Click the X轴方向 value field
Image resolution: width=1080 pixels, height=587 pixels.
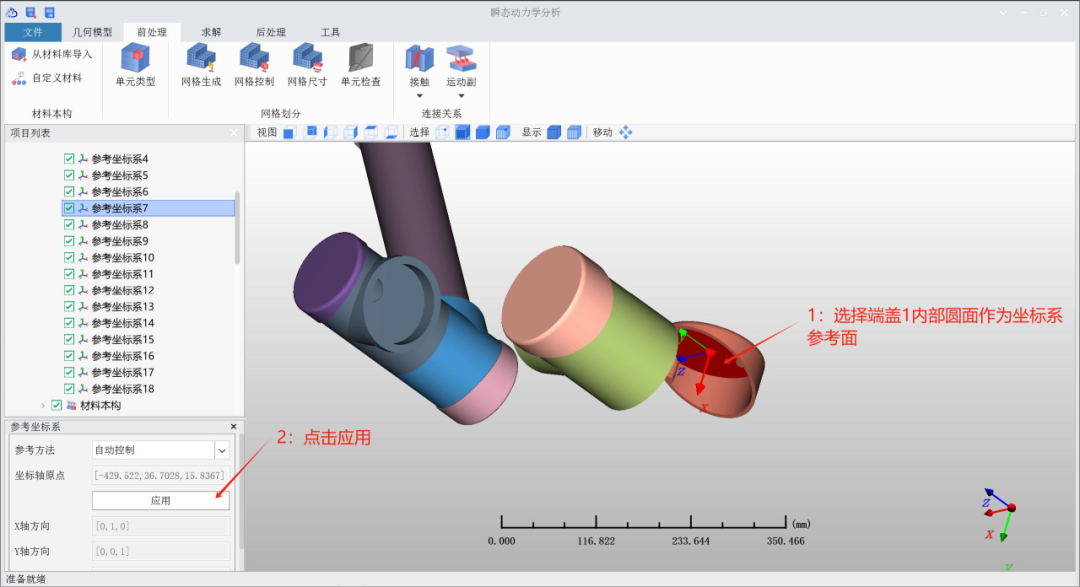(x=160, y=526)
